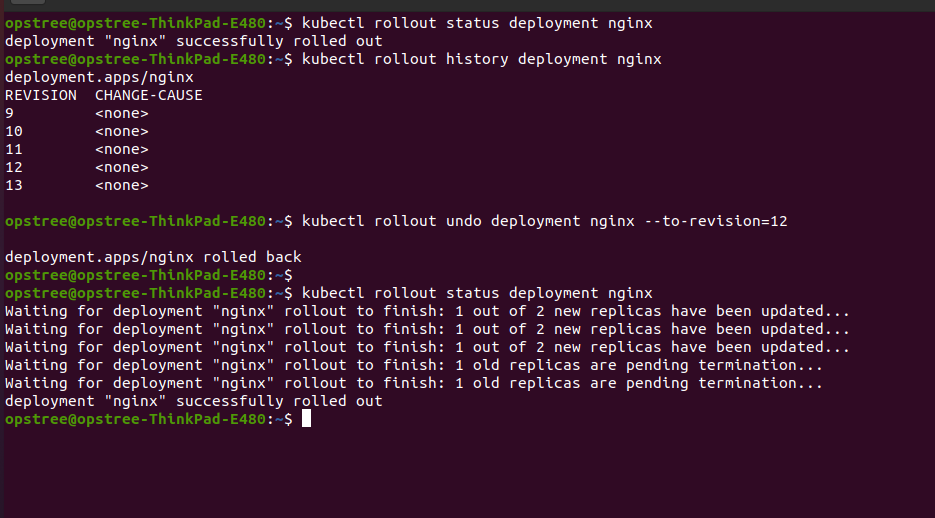Click the REVISION column header
The height and width of the screenshot is (518, 935).
(41, 95)
